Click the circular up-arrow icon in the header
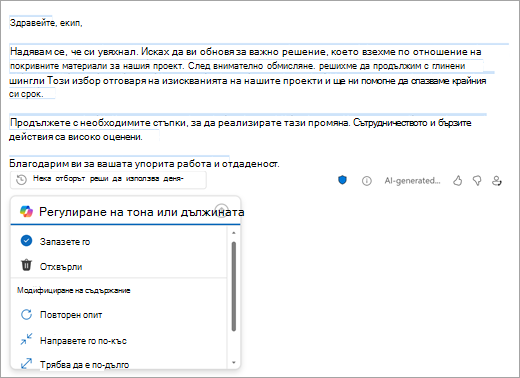The width and height of the screenshot is (520, 378). [x=222, y=211]
